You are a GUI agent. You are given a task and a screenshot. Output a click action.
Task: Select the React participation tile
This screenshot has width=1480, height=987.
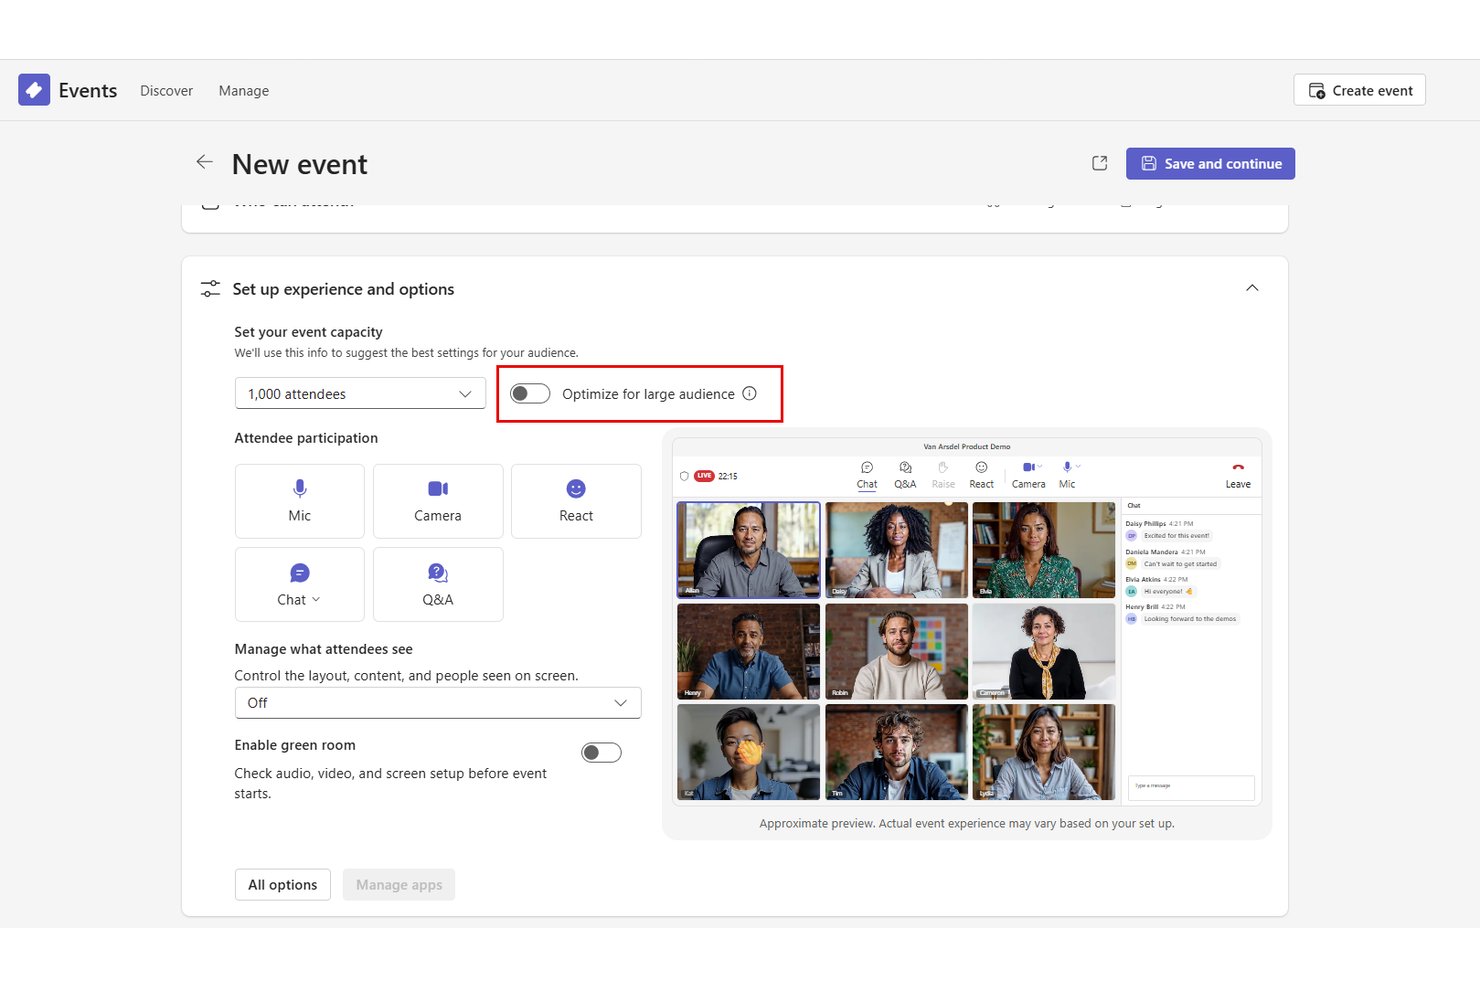[x=576, y=501]
